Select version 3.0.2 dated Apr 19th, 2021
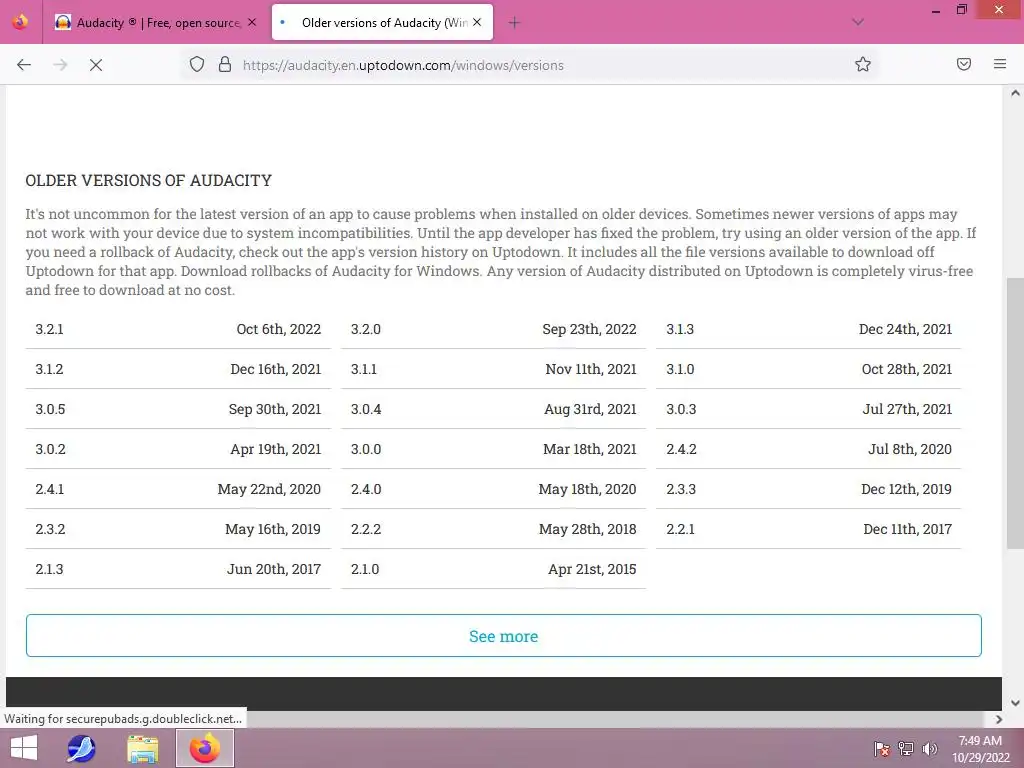Screen dimensions: 1024x768 click(178, 449)
